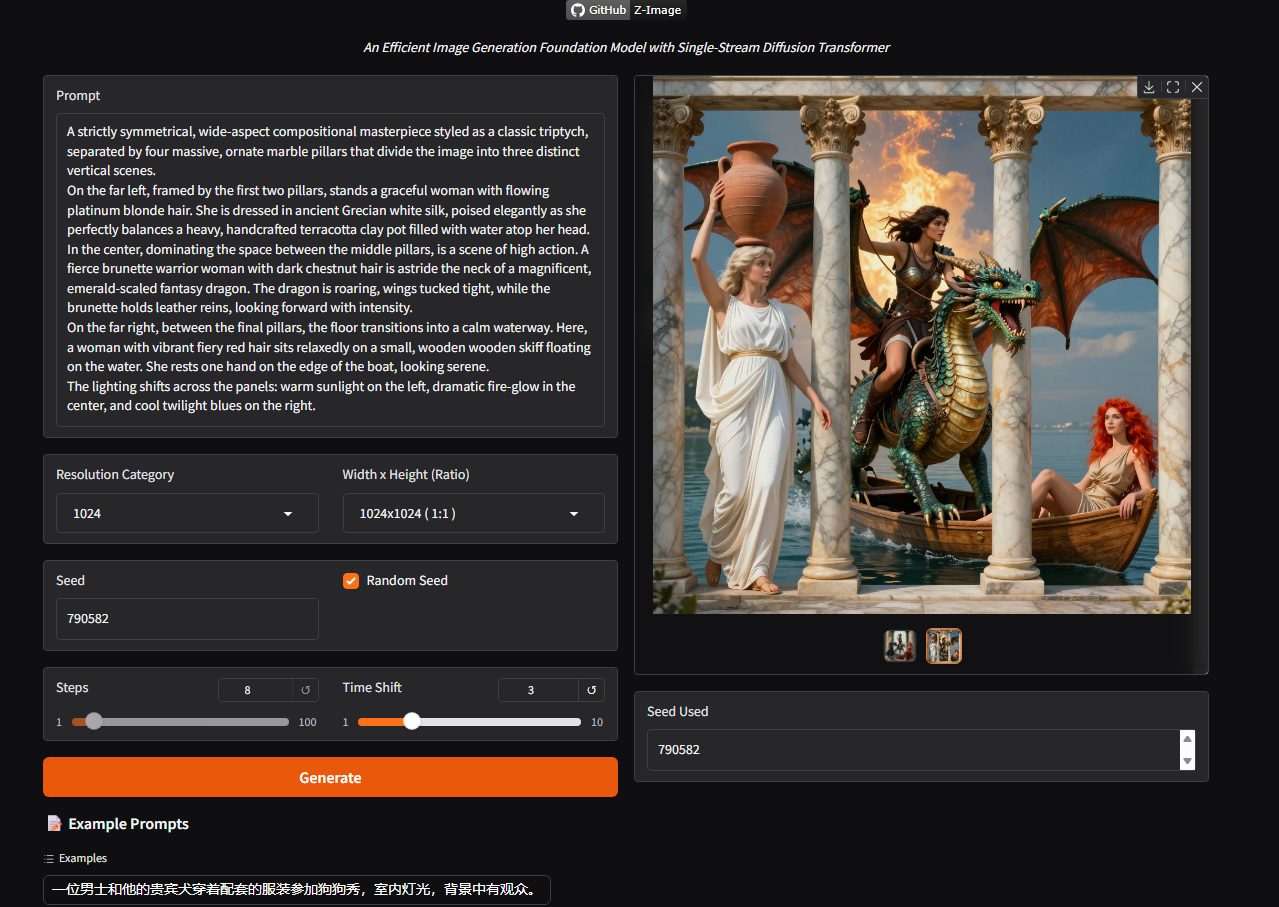
Task: Reset the Time Shift value
Action: (x=591, y=690)
